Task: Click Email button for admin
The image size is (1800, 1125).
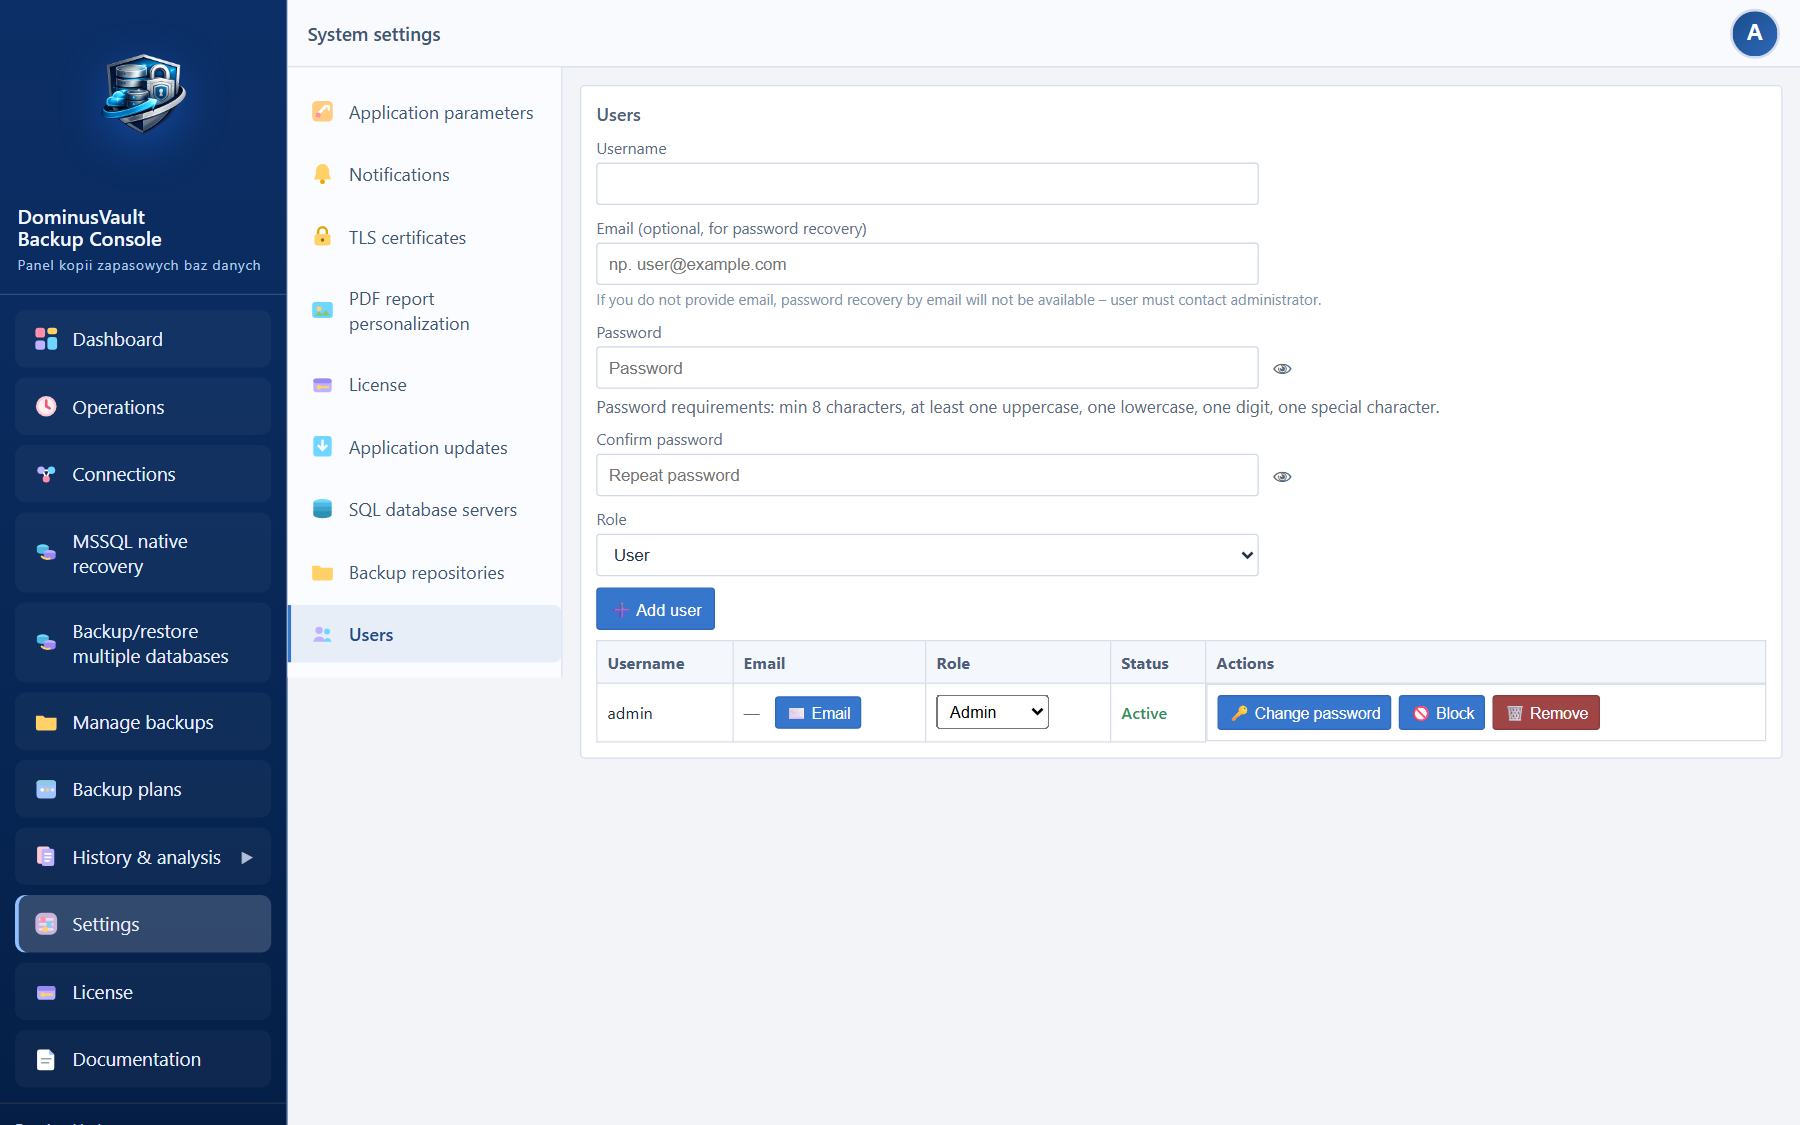Action: (x=818, y=713)
